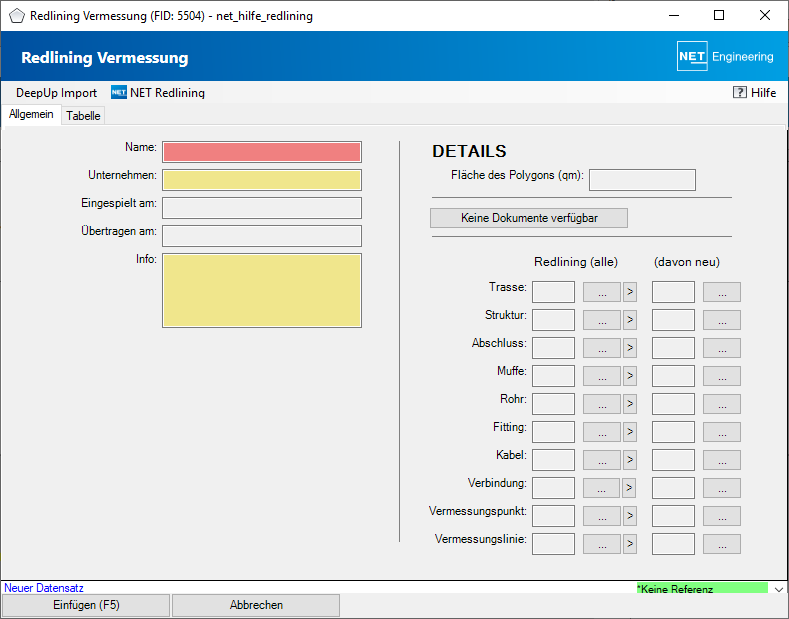Open Hilfe help
The height and width of the screenshot is (619, 789).
[x=754, y=93]
